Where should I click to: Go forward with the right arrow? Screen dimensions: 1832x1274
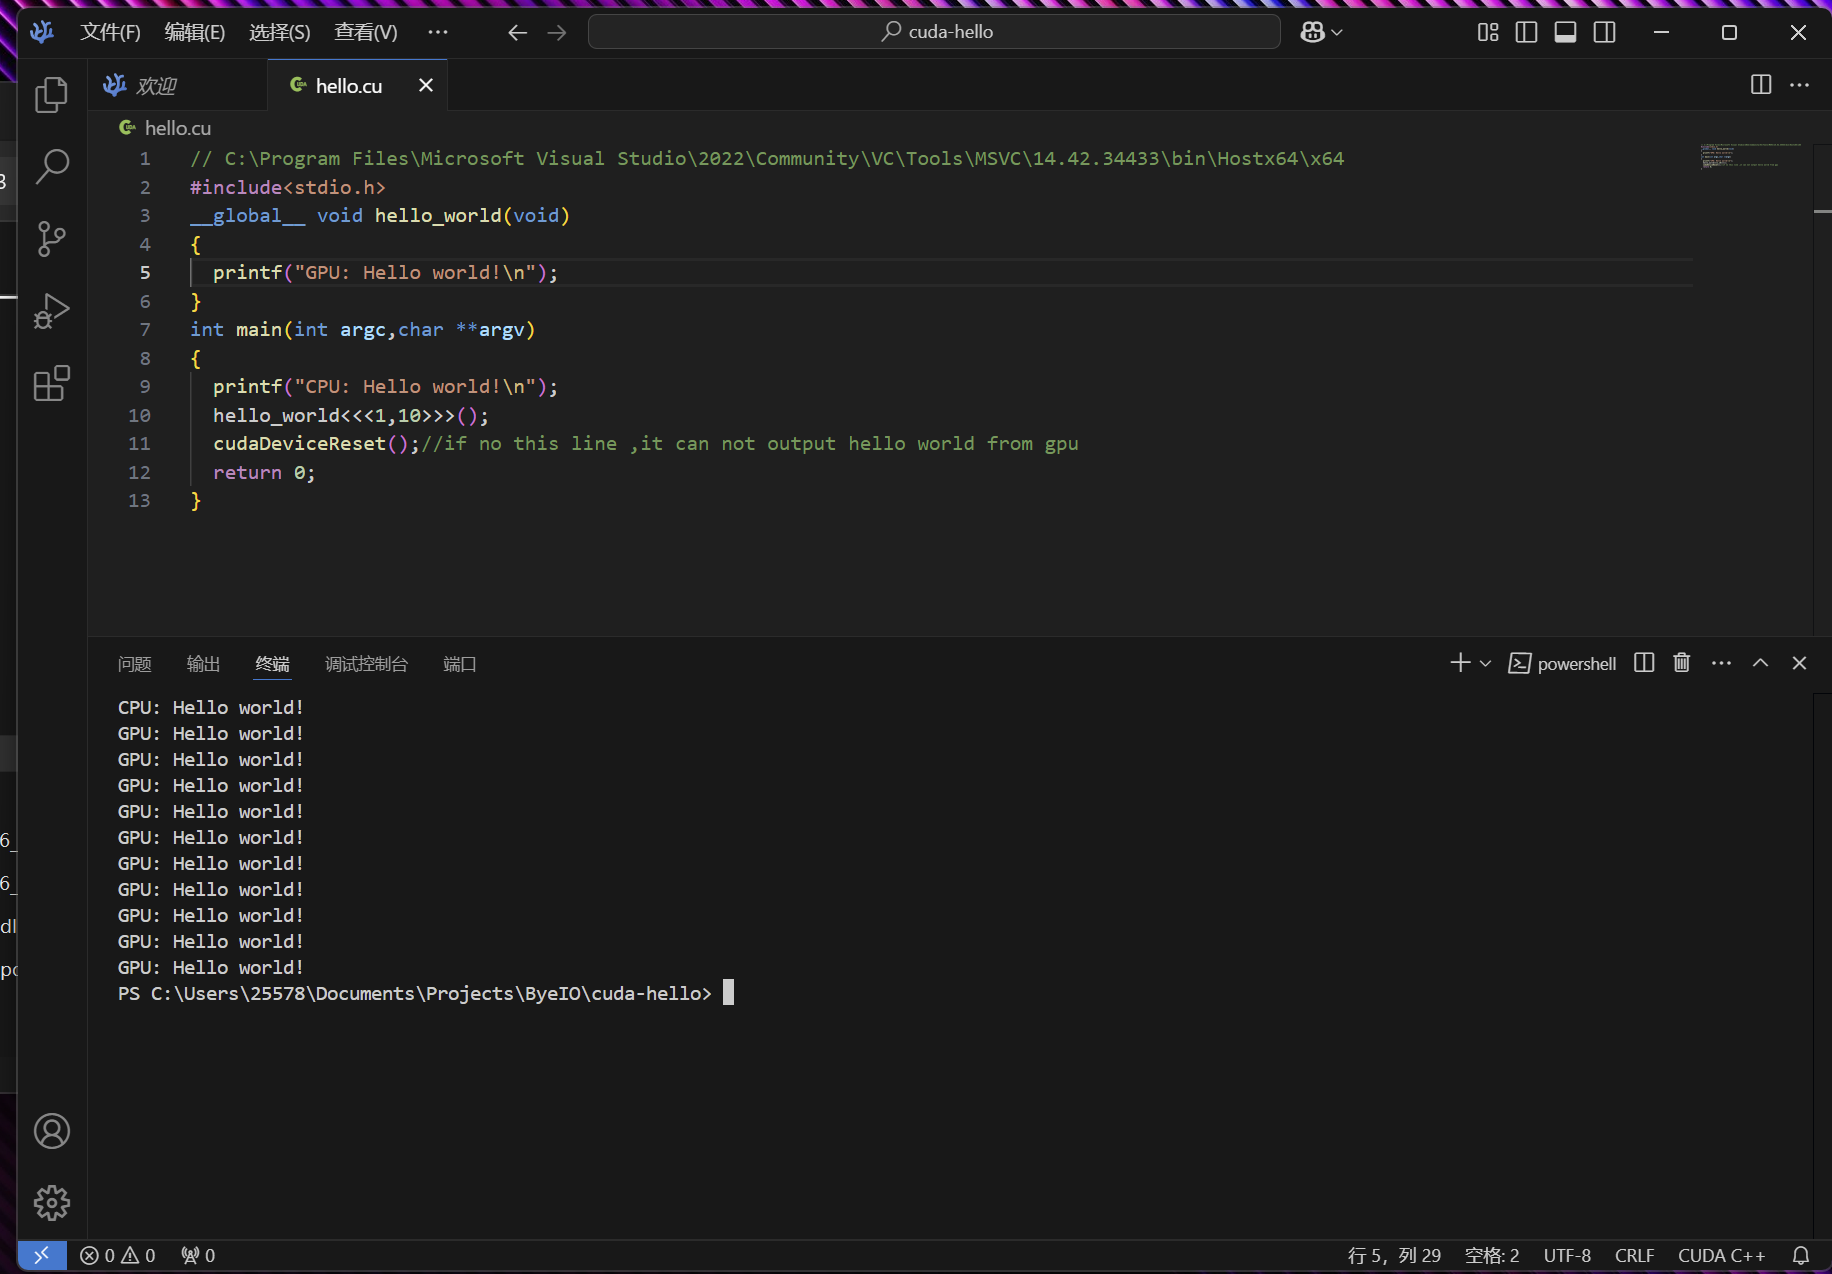557,33
